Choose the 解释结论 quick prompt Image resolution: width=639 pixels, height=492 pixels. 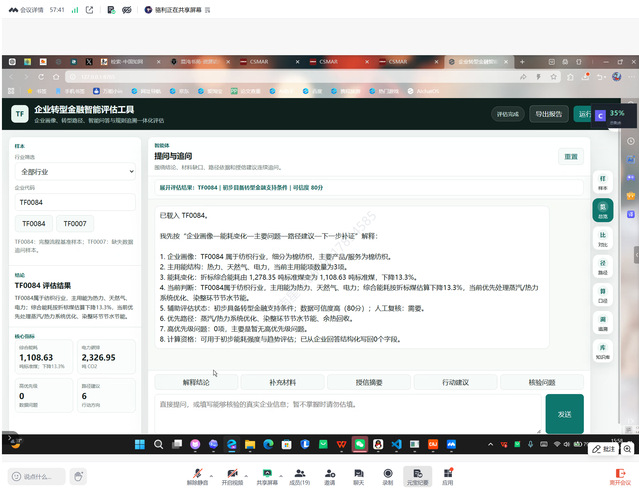coord(196,382)
